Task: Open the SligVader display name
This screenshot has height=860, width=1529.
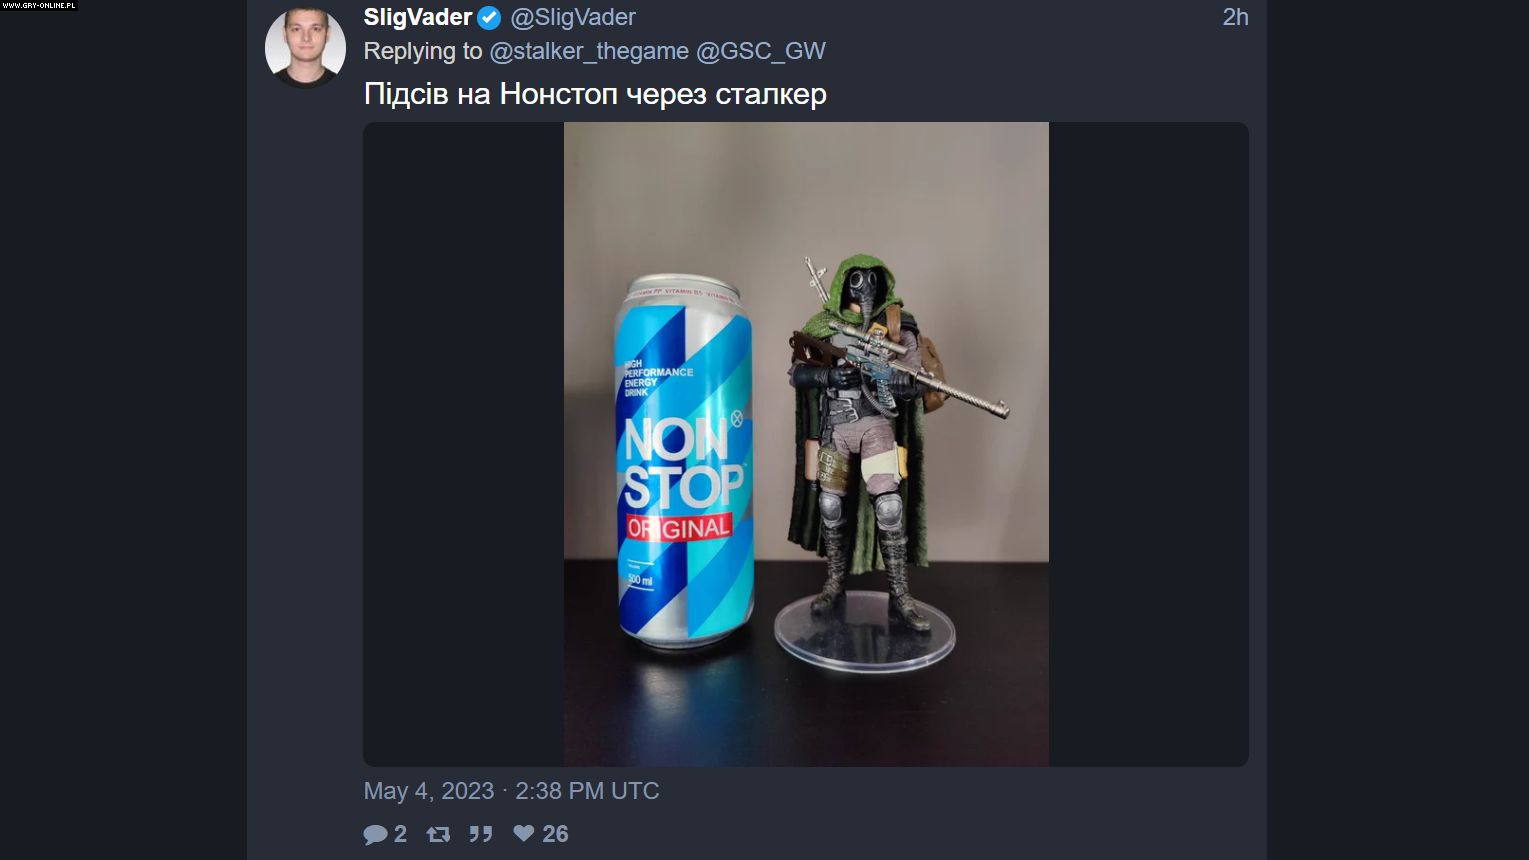Action: tap(418, 17)
